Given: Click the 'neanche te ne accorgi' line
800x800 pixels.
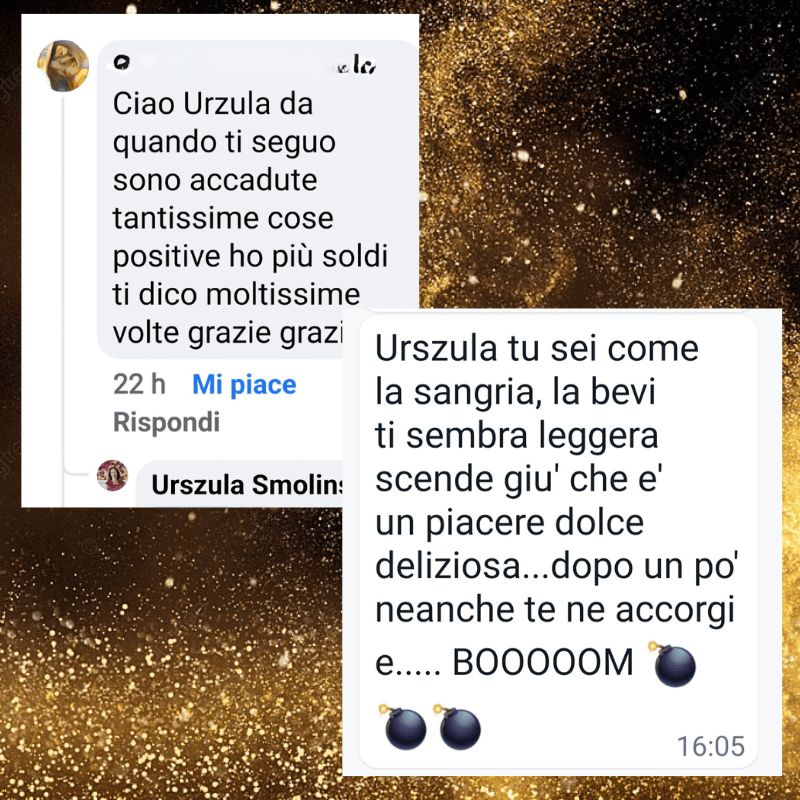Looking at the screenshot, I should click(x=555, y=610).
